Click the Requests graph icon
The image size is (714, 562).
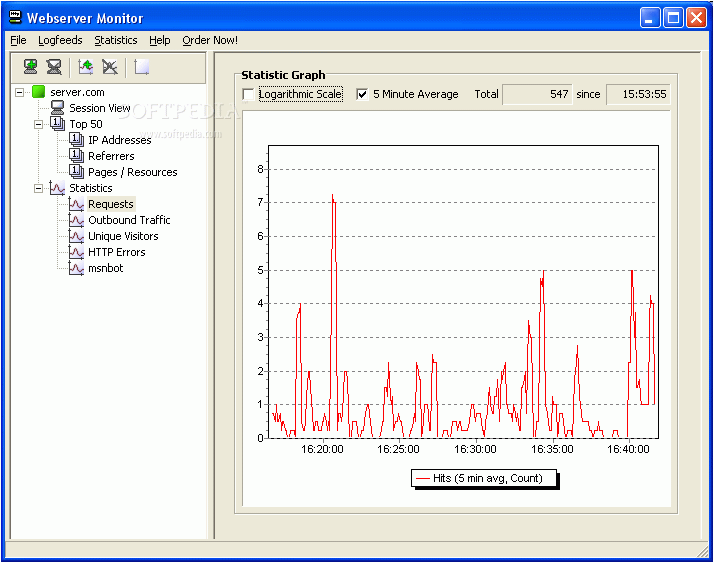tap(76, 204)
